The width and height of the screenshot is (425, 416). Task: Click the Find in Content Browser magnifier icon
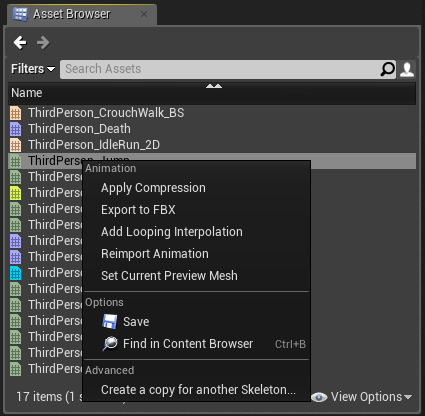pos(110,344)
